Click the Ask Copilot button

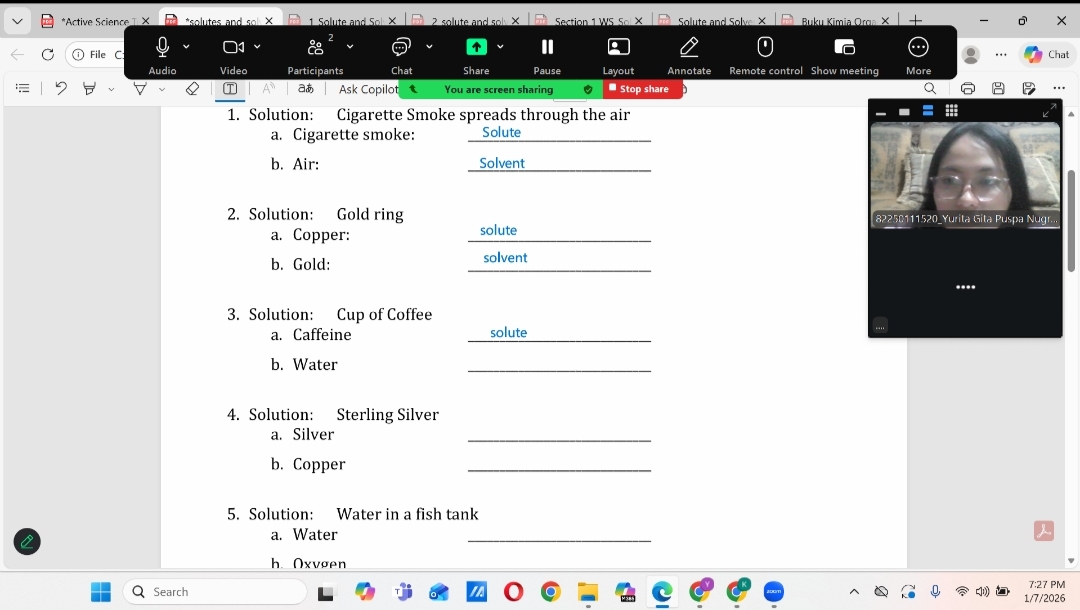(367, 89)
